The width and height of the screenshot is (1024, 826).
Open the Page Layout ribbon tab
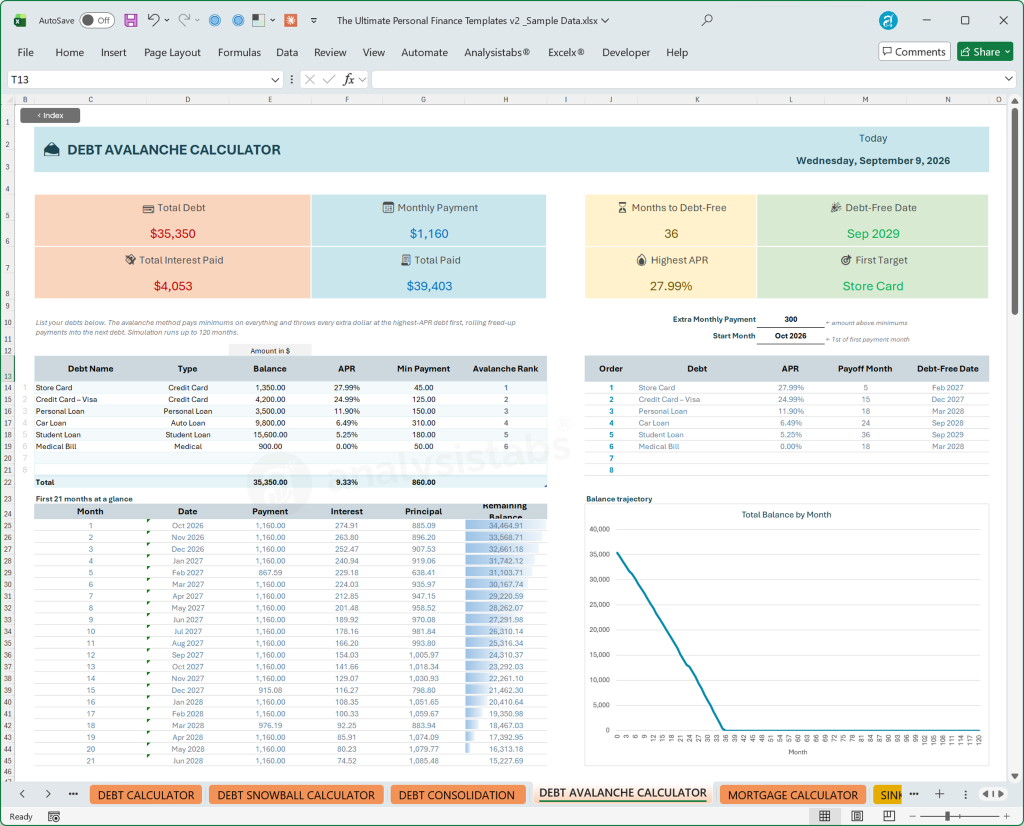(172, 52)
